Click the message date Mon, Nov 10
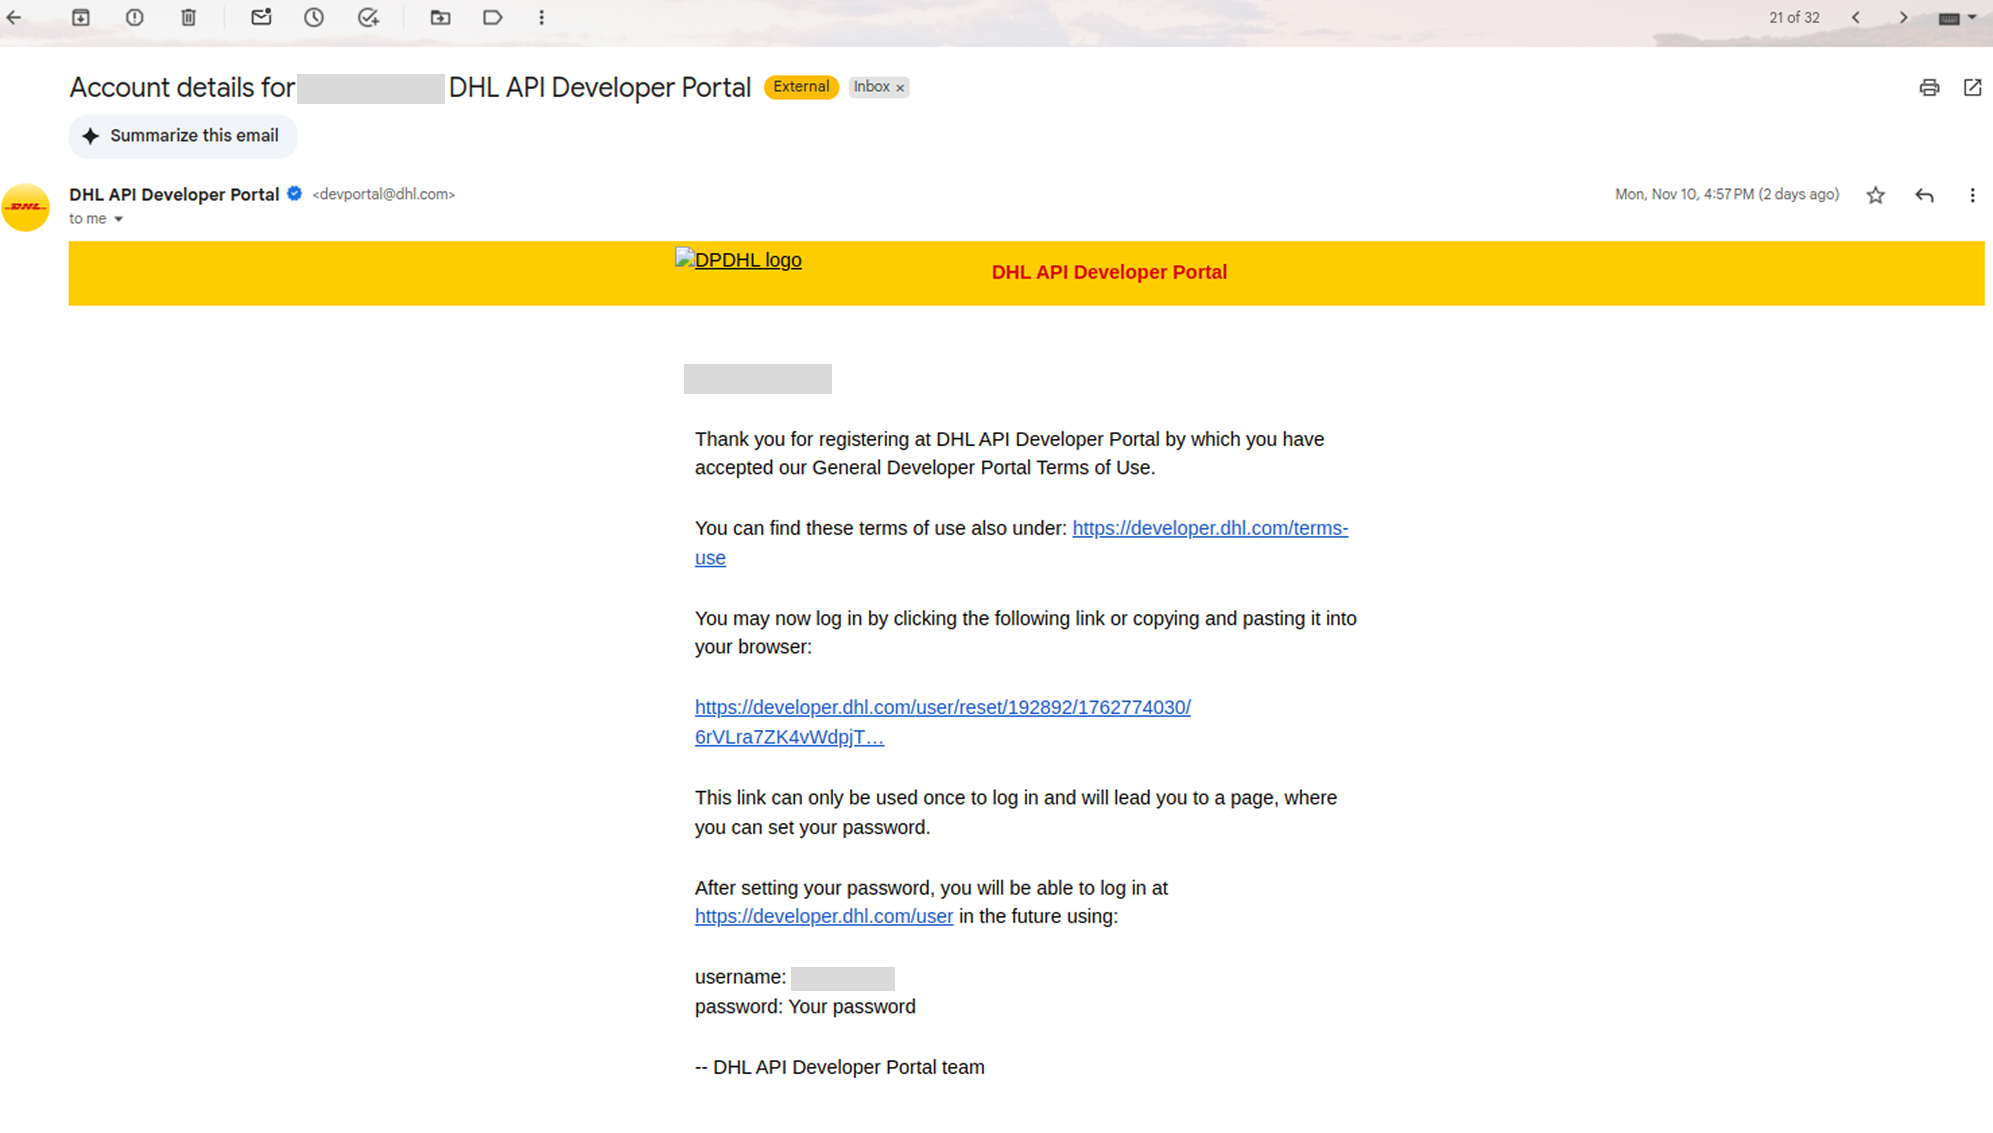The image size is (1993, 1133). click(x=1727, y=194)
